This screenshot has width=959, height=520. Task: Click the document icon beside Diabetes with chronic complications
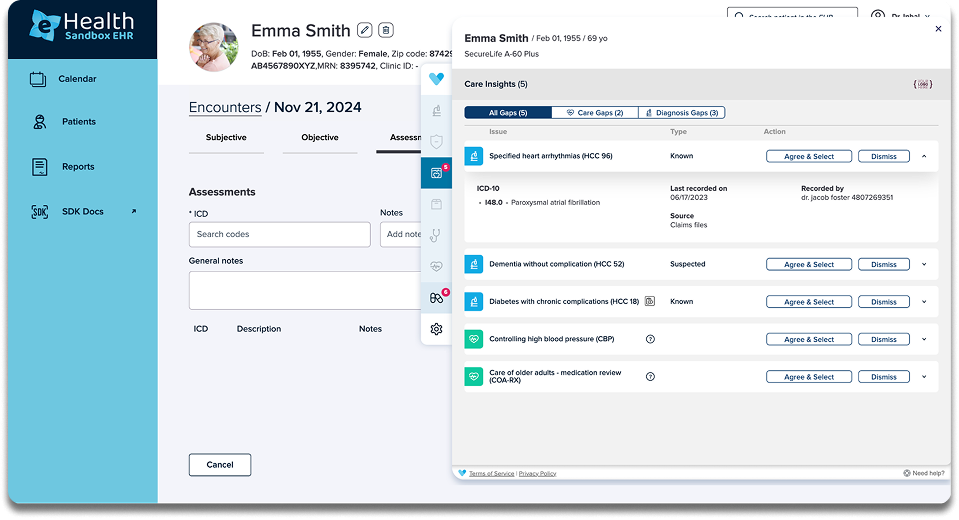click(x=650, y=301)
